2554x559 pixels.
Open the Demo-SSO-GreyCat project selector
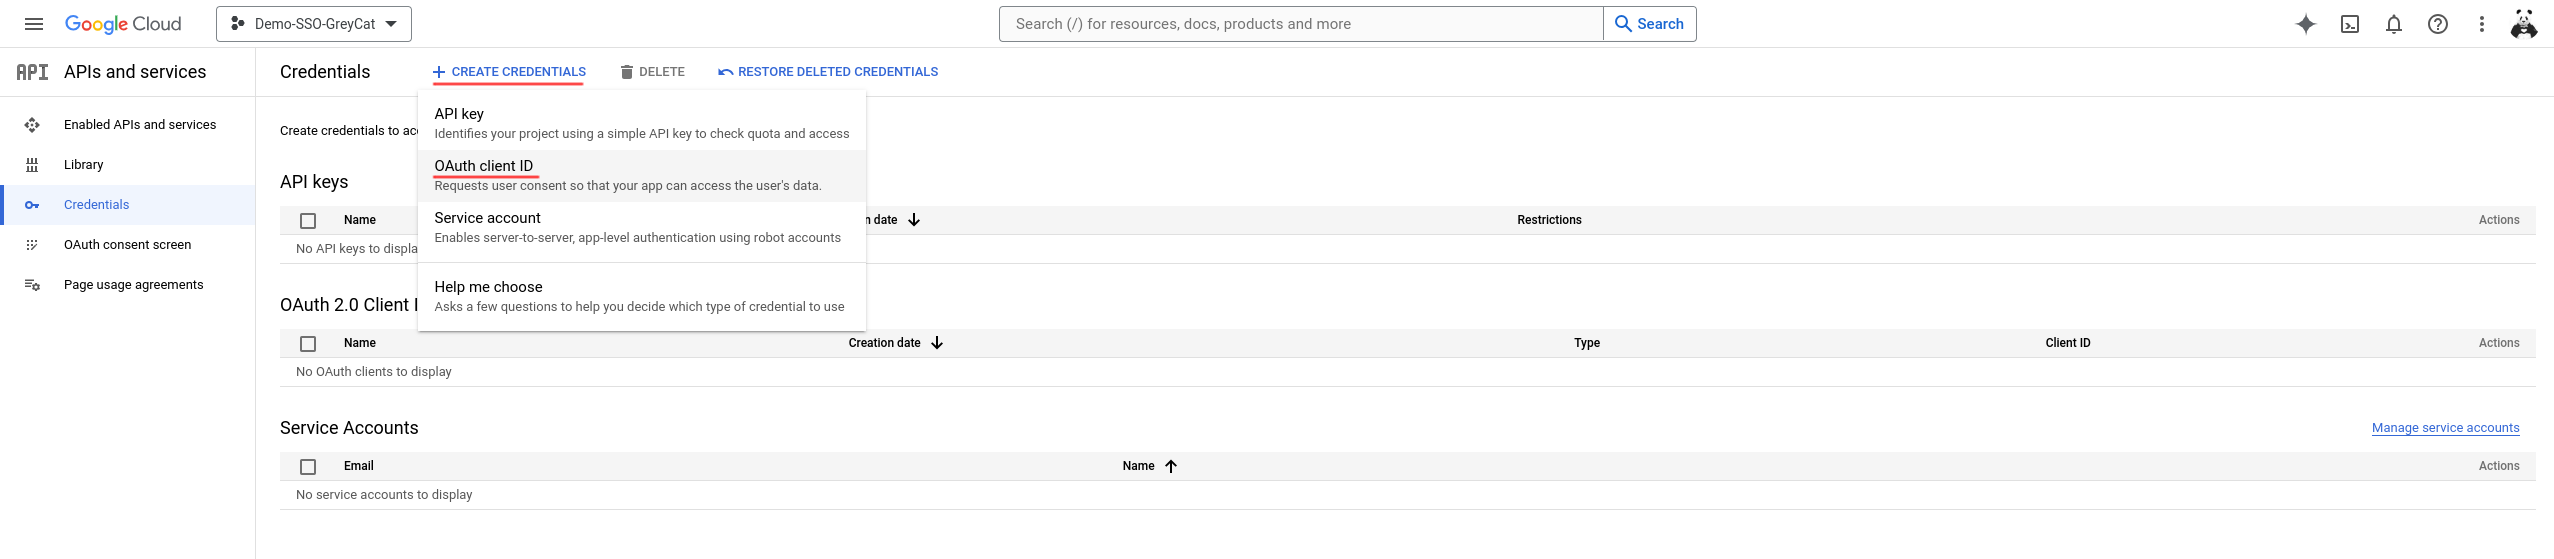[314, 24]
